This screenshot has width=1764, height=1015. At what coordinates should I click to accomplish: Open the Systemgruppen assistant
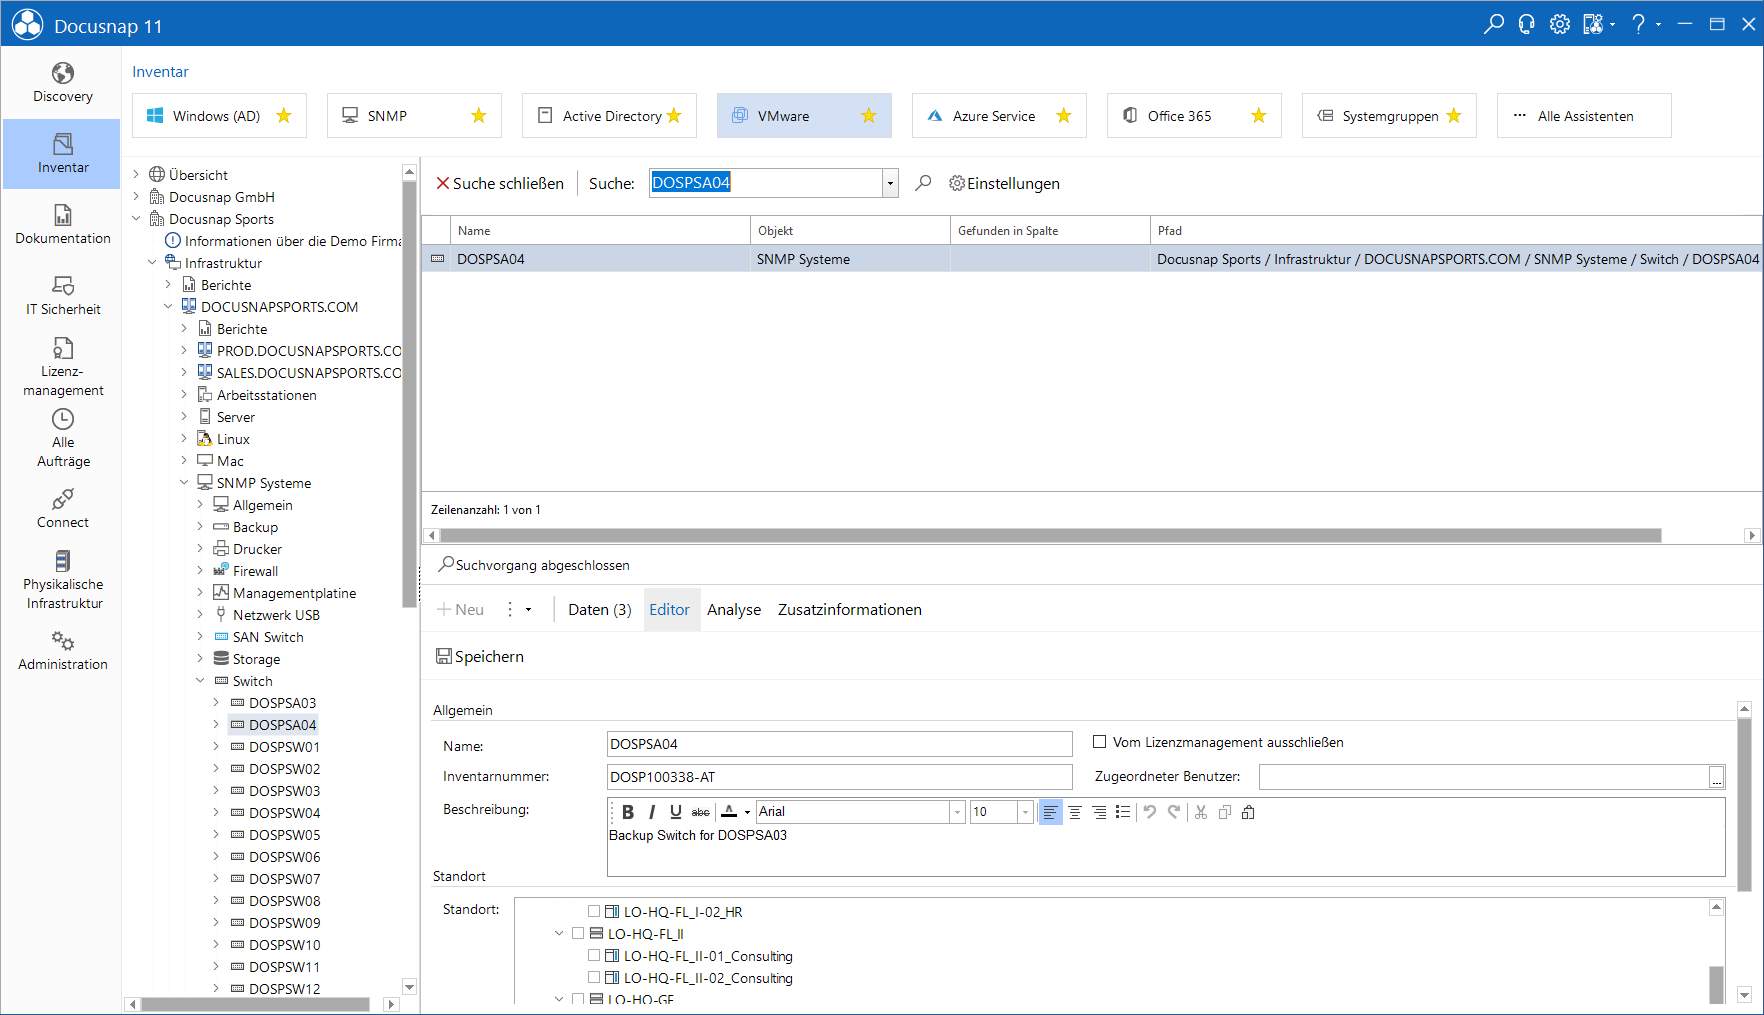[1389, 116]
